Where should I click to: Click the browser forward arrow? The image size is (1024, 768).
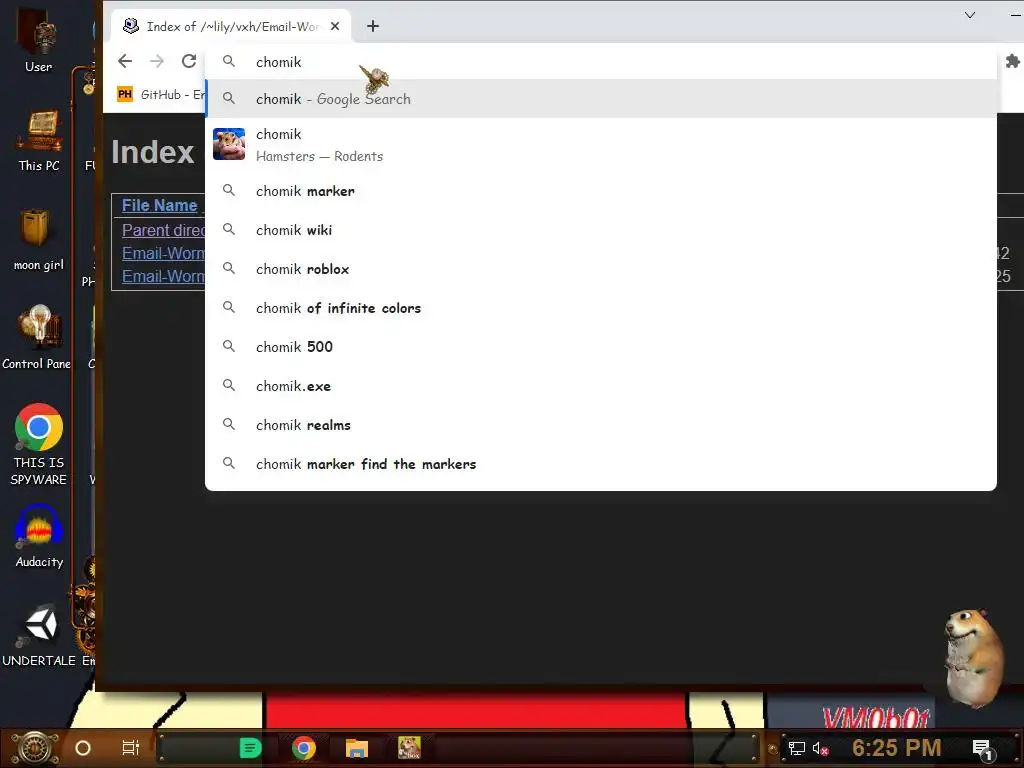pyautogui.click(x=157, y=61)
